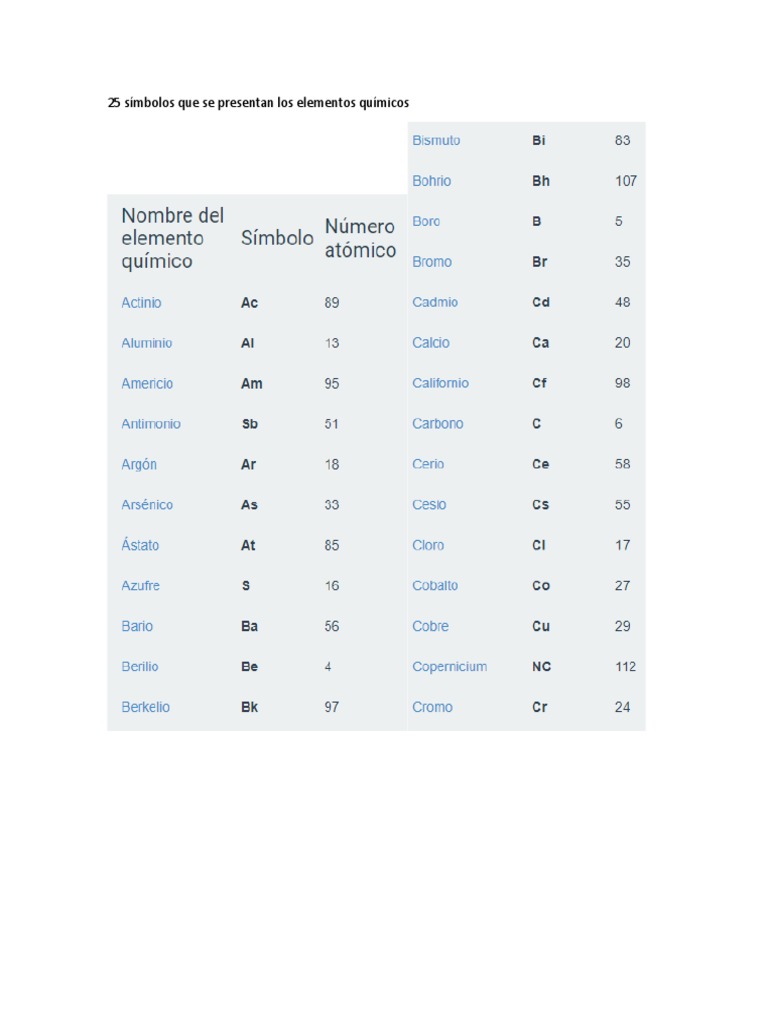This screenshot has width=768, height=1024.
Task: Click the Argón element name
Action: (x=139, y=465)
